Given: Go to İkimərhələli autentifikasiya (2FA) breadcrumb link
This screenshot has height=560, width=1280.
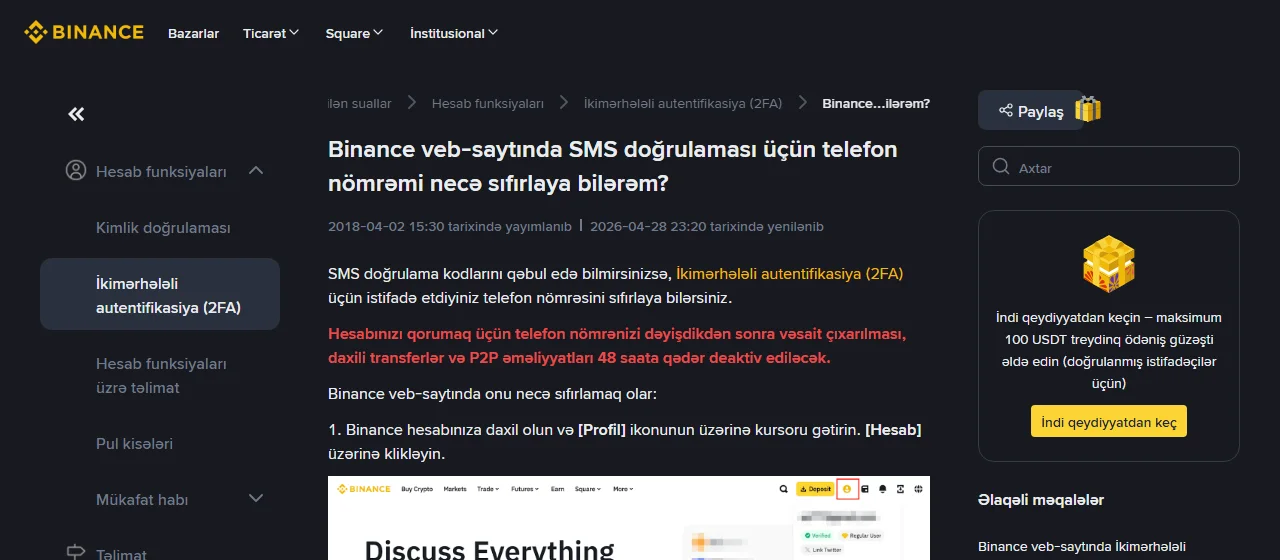Looking at the screenshot, I should pyautogui.click(x=683, y=103).
